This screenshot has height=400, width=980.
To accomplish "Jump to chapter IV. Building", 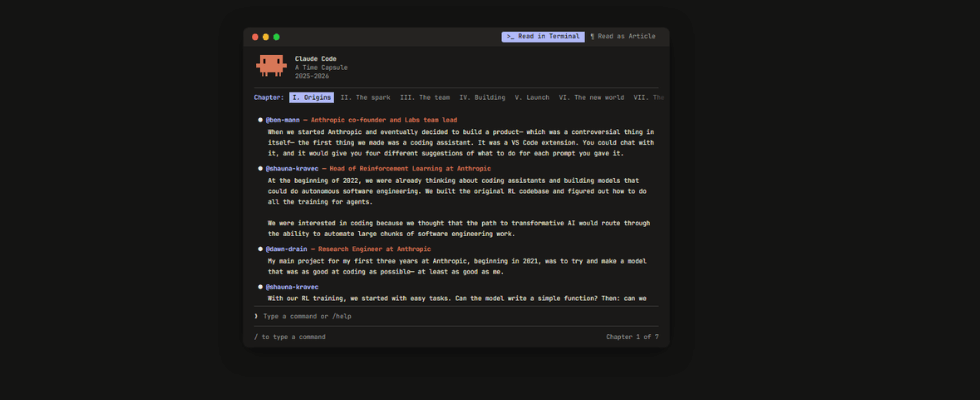I will 482,98.
